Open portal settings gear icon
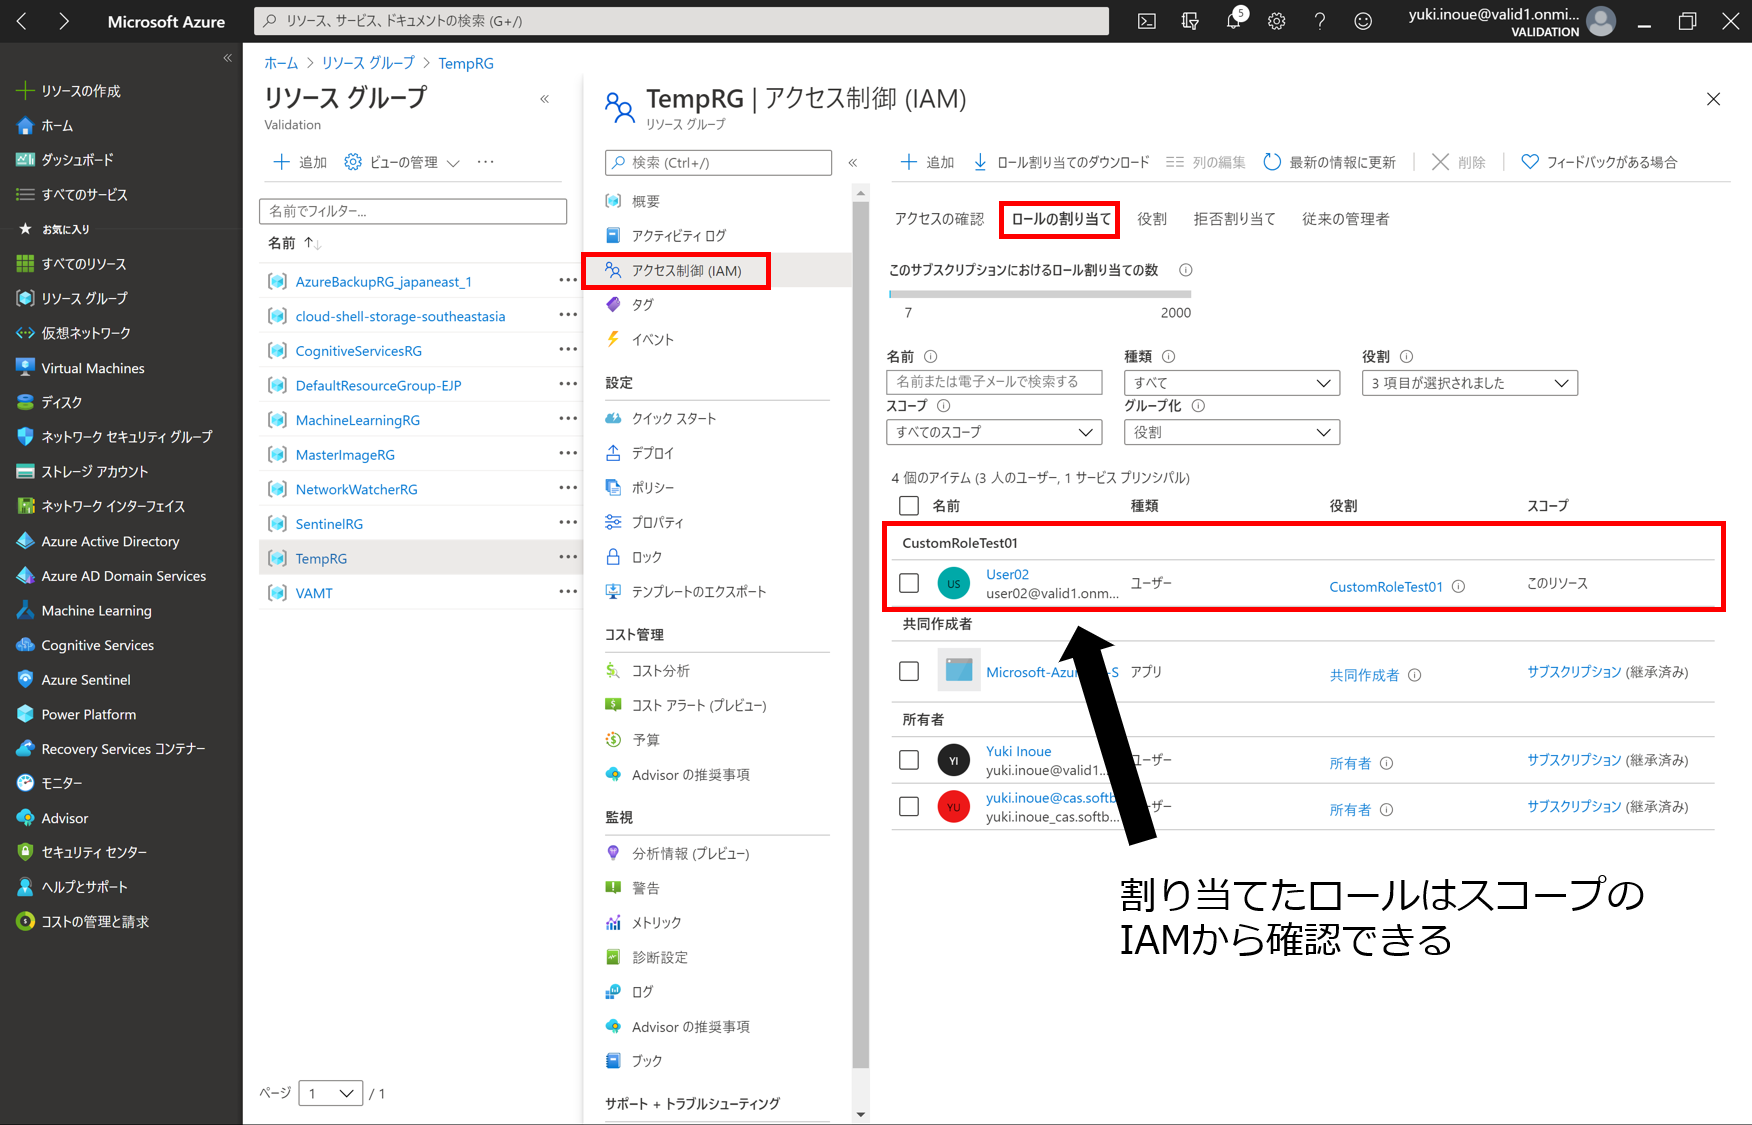Image resolution: width=1752 pixels, height=1125 pixels. [x=1277, y=21]
